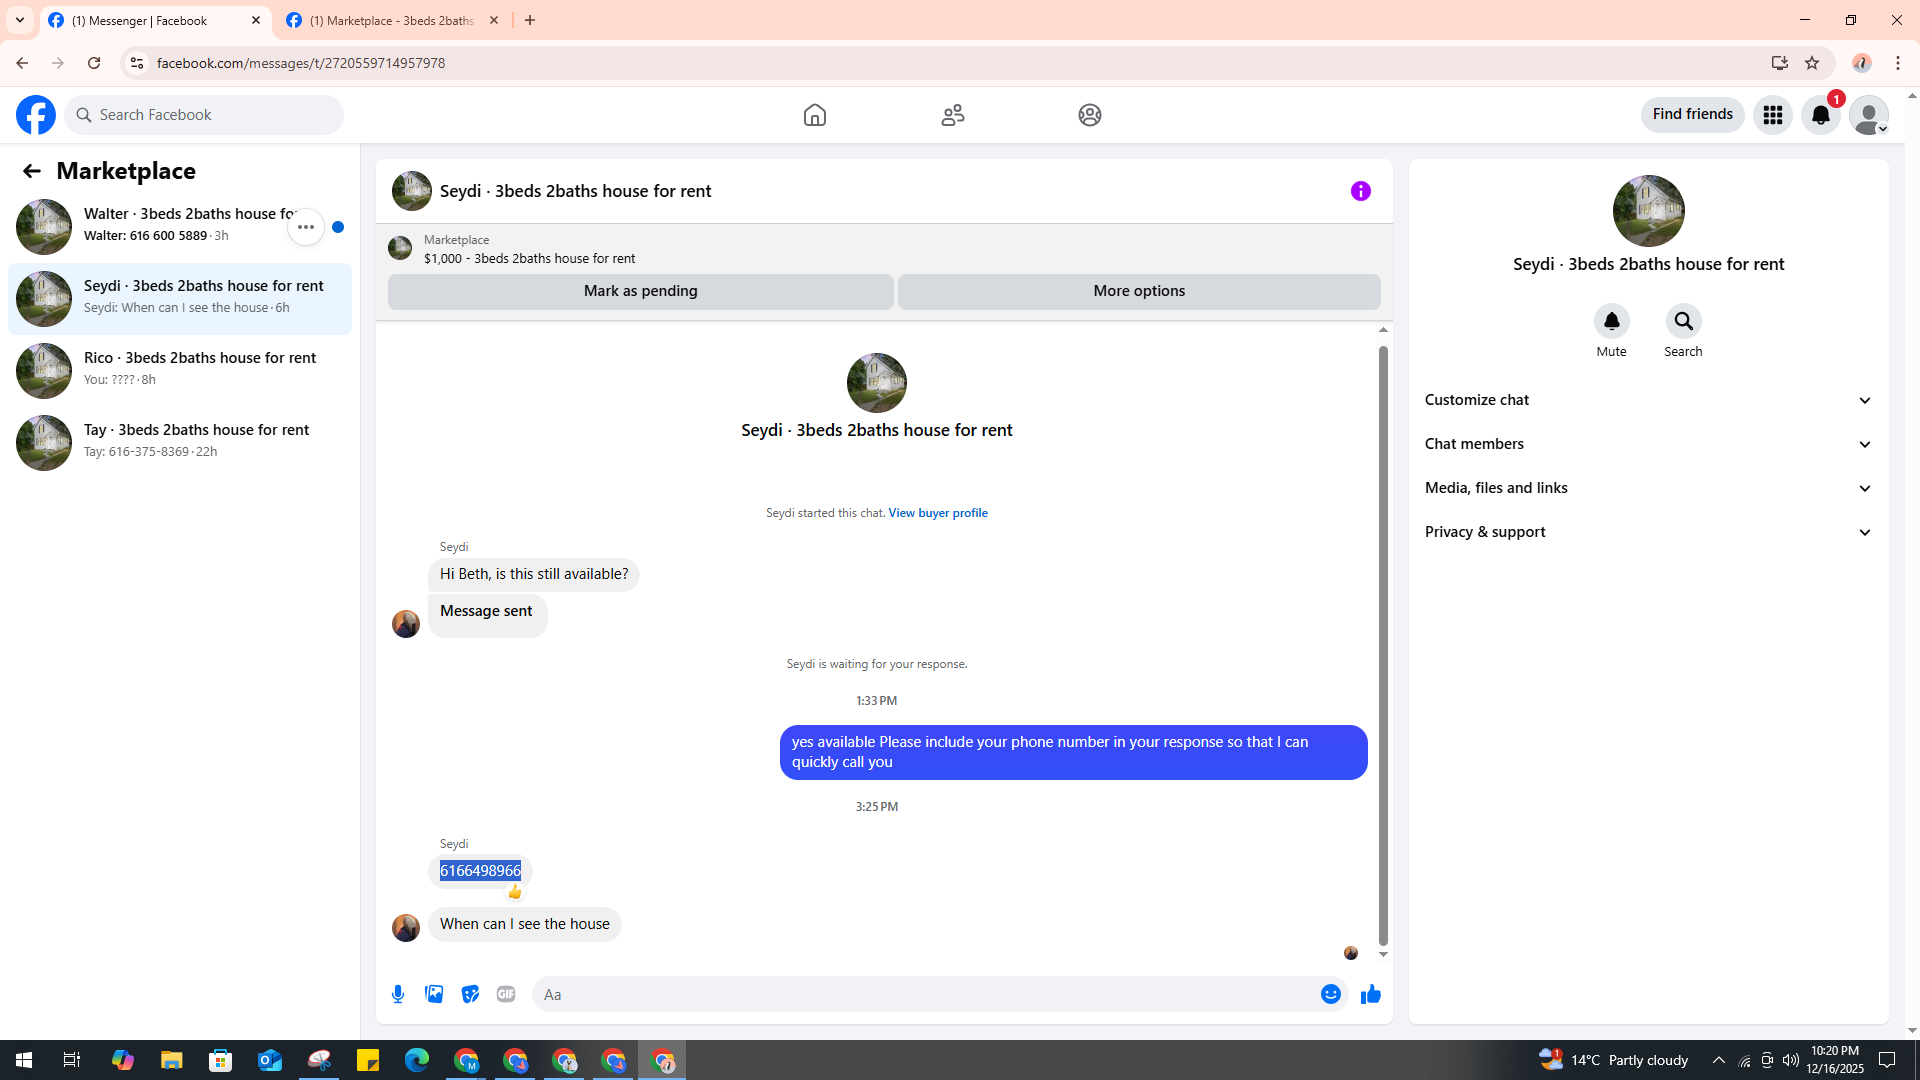Open the notifications bell icon
The image size is (1920, 1080).
[1821, 115]
